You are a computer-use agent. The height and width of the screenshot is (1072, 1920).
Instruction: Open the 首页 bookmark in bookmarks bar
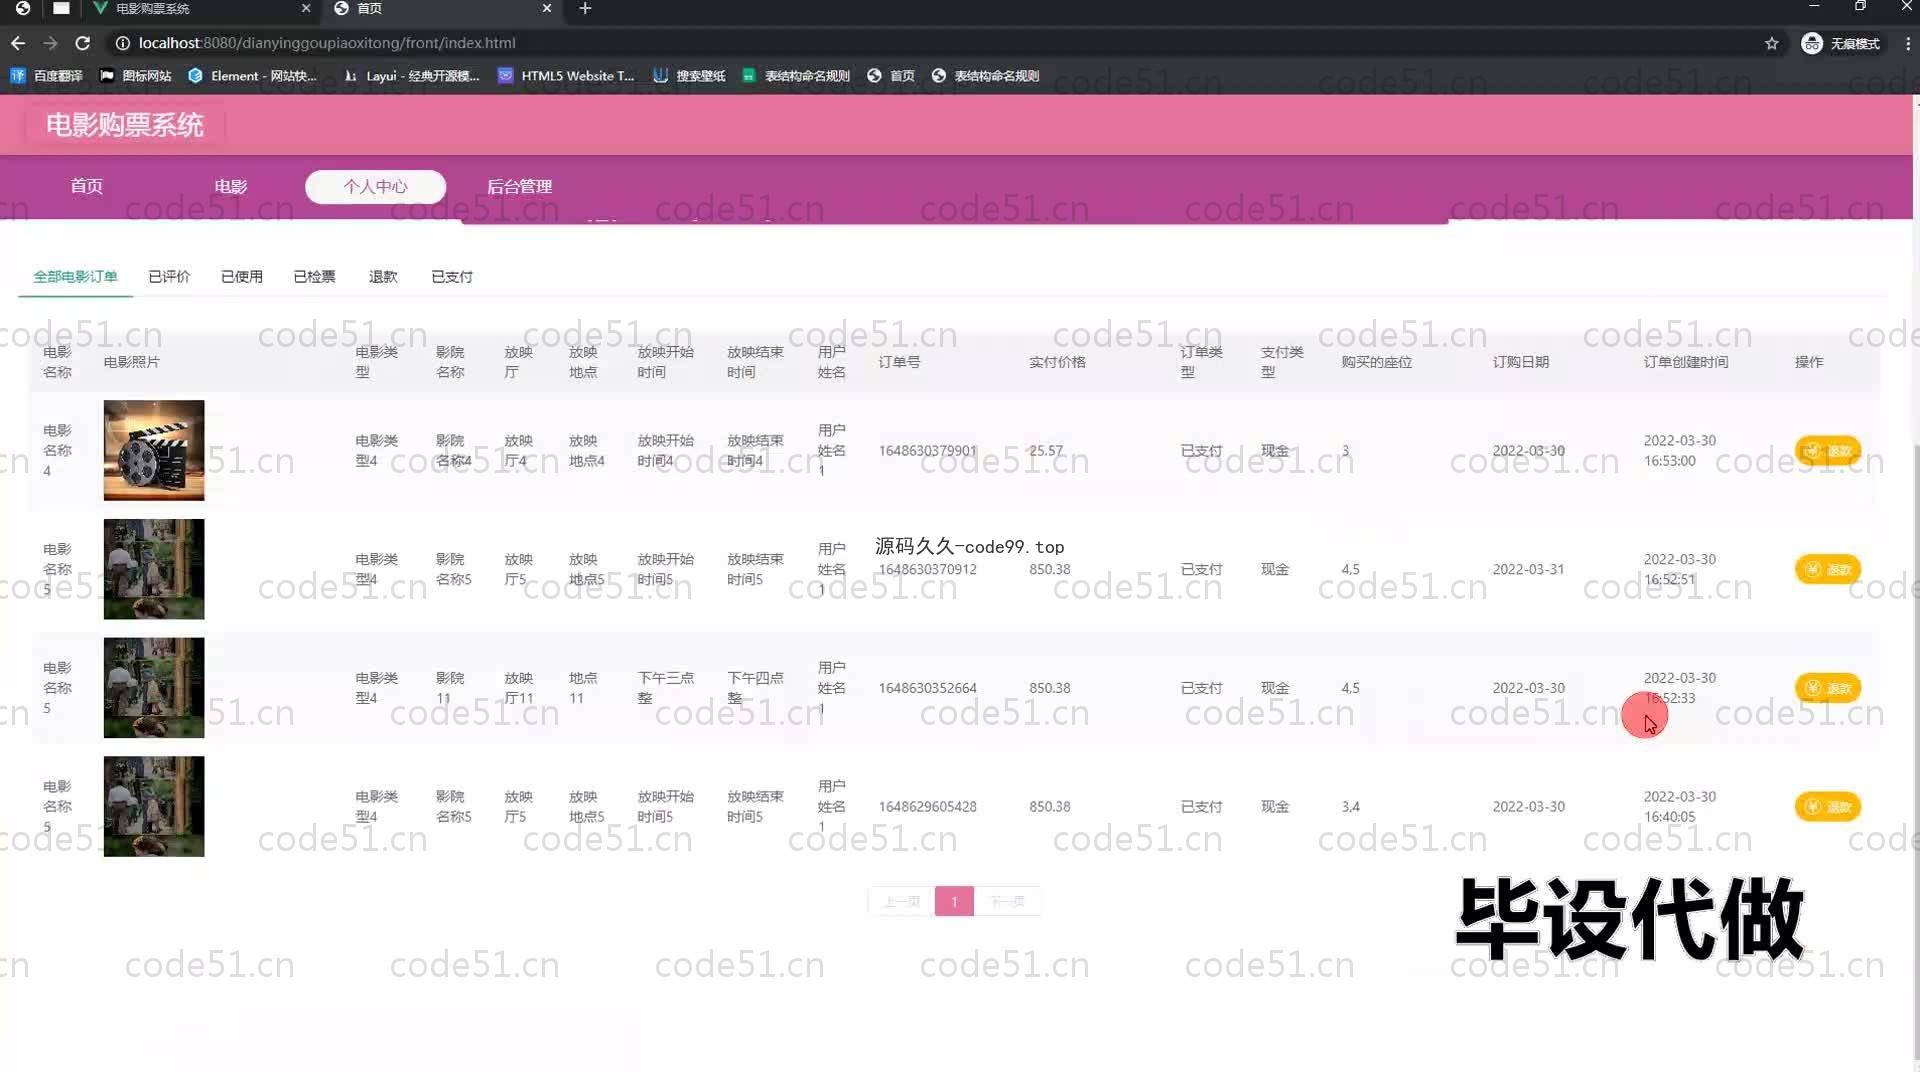click(x=891, y=75)
